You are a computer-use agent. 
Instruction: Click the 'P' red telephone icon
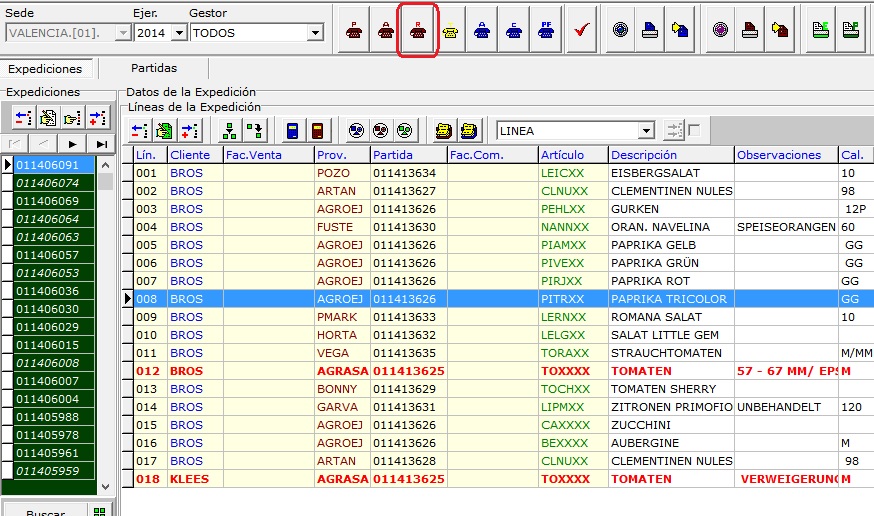[354, 30]
